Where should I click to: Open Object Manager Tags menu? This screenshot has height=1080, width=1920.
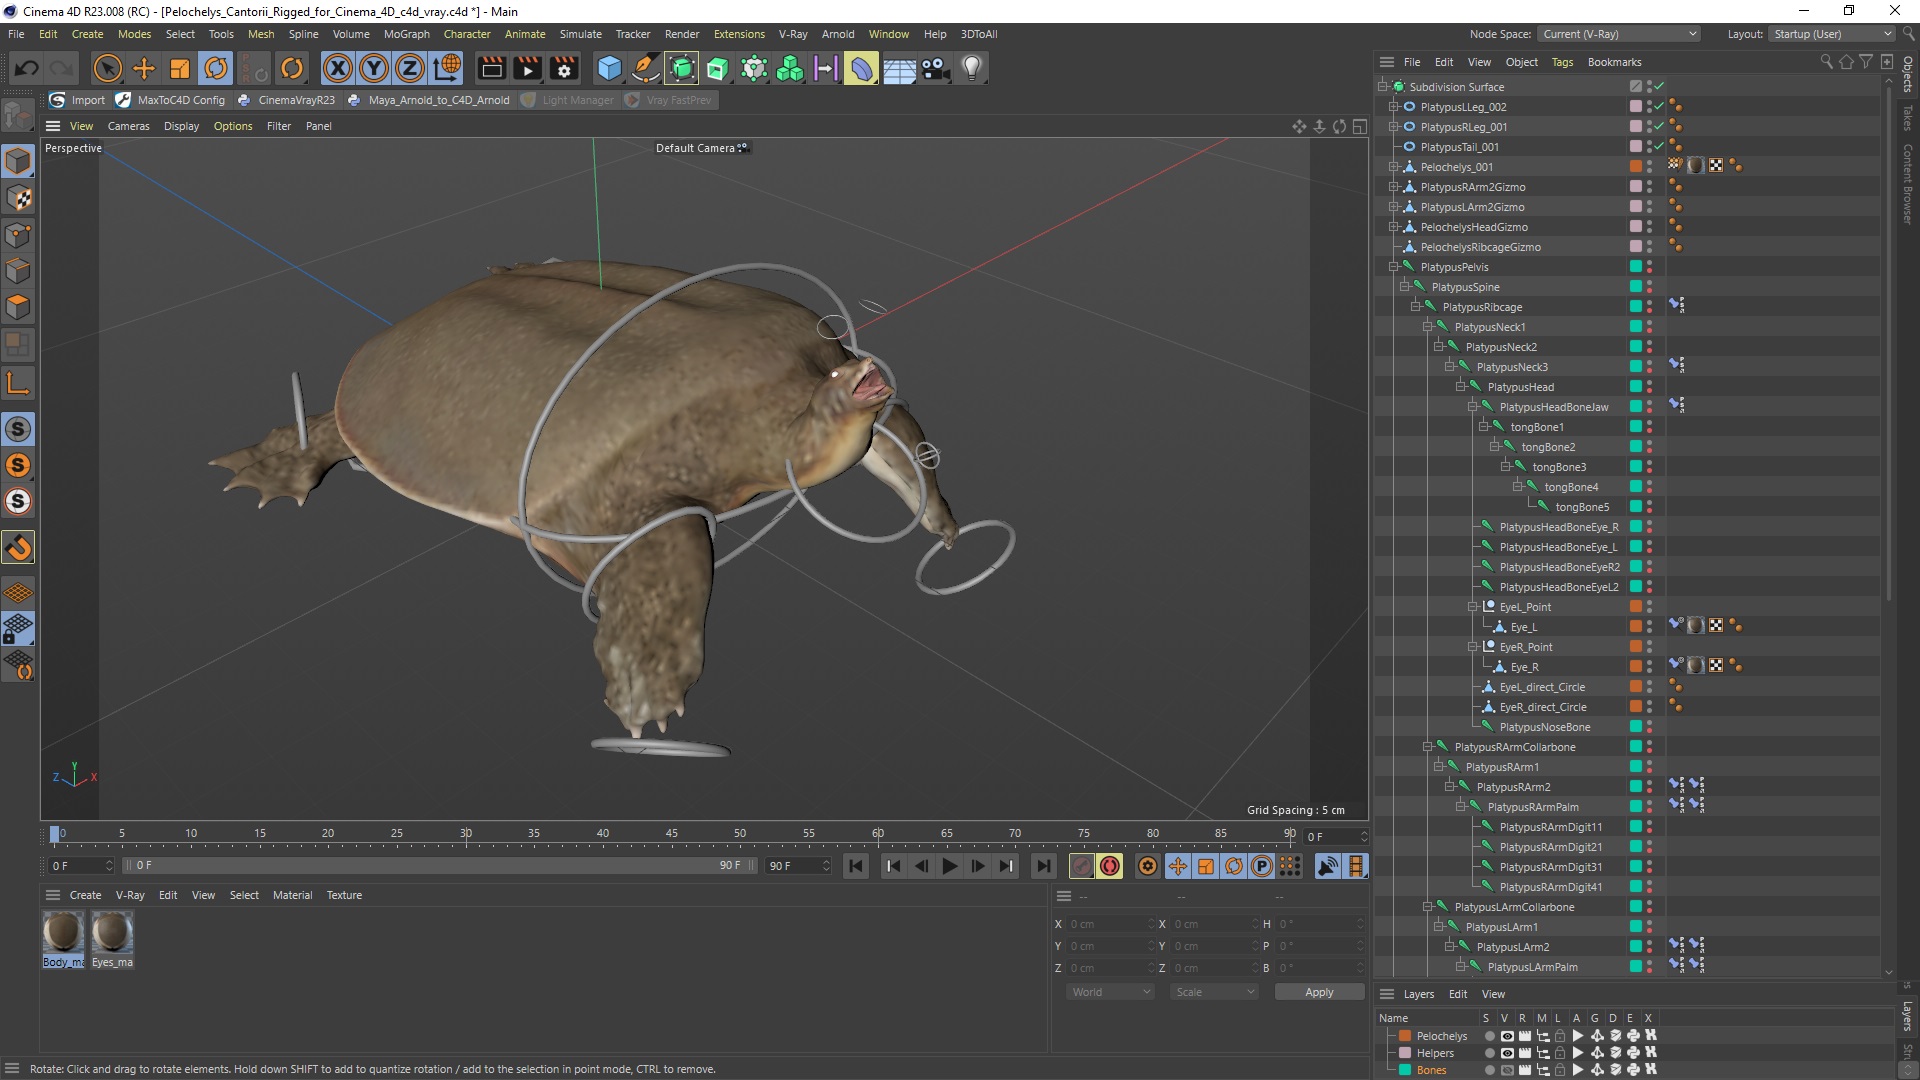coord(1562,62)
